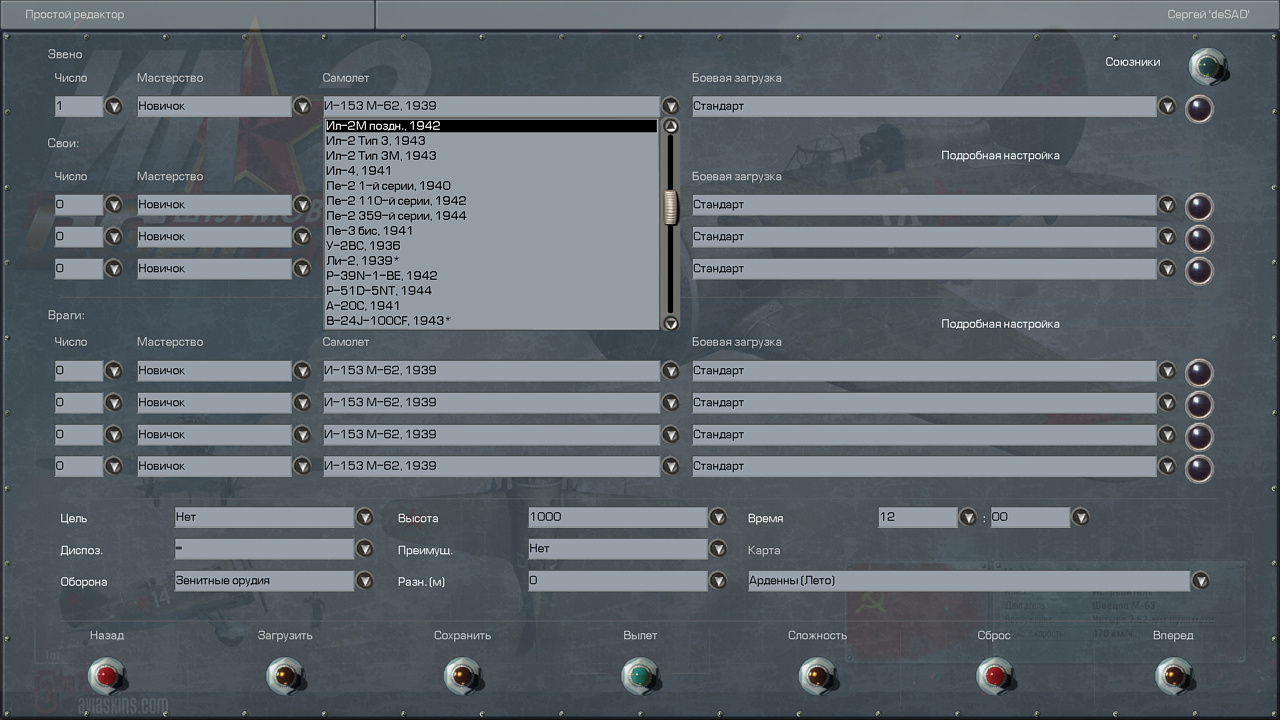This screenshot has height=720, width=1280.
Task: Click the Высота field showing 1000
Action: (x=618, y=517)
